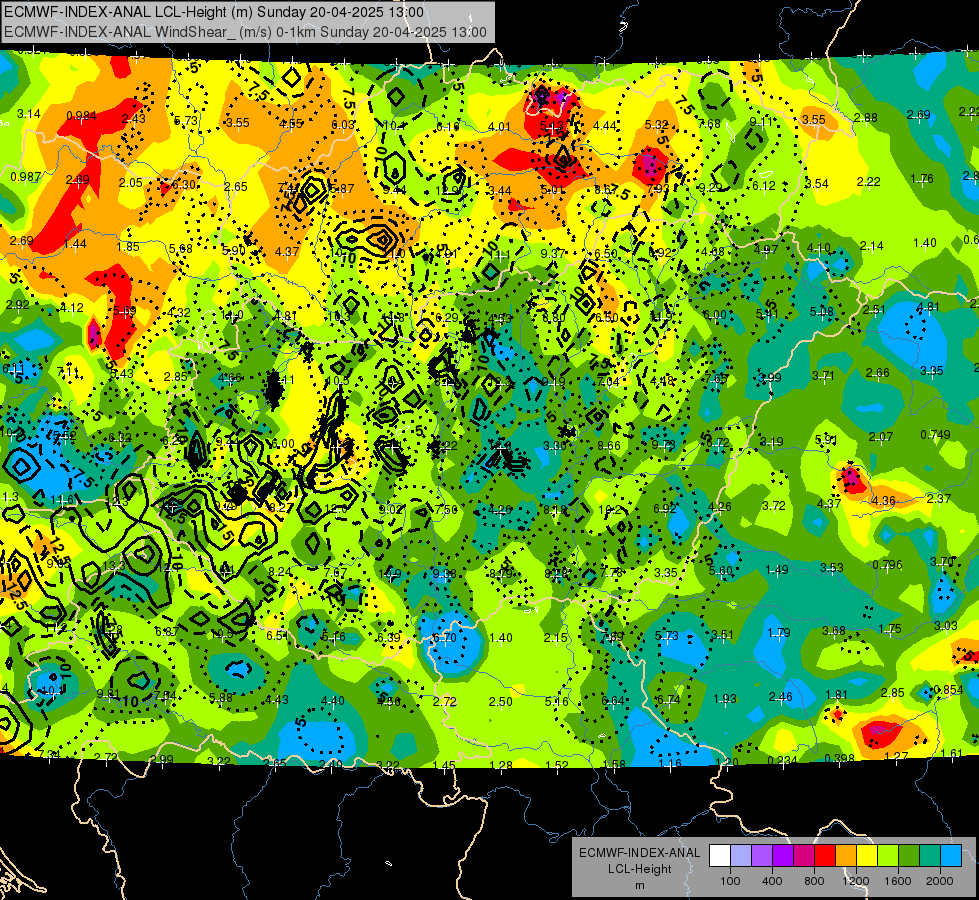
Task: Click map value 1.93
Action: tap(725, 698)
